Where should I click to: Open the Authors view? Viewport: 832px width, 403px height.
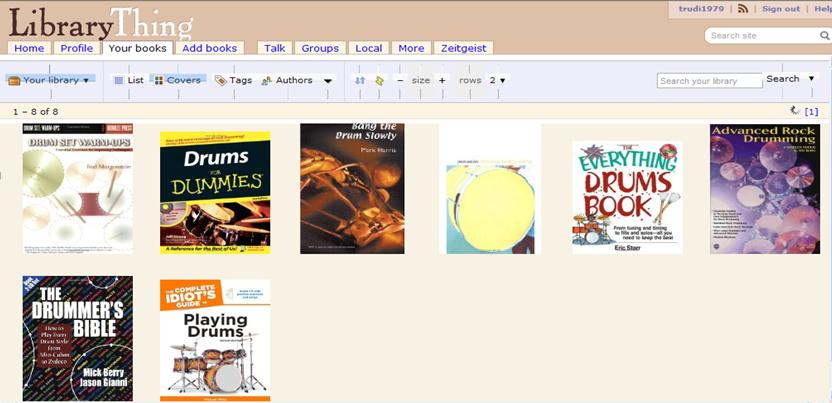point(287,80)
